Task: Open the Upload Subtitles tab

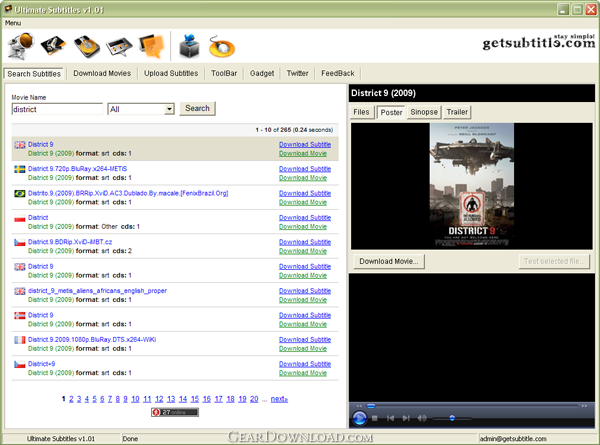Action: point(171,73)
